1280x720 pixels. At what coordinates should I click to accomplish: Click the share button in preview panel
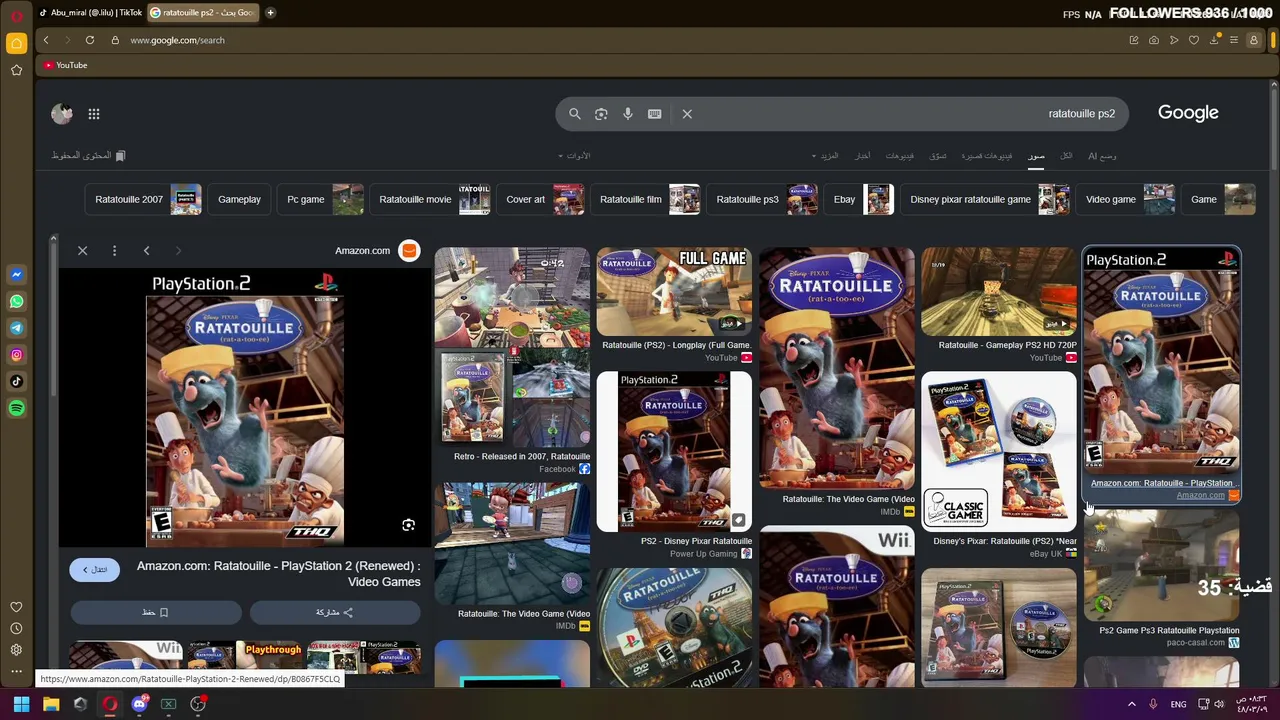coord(335,612)
